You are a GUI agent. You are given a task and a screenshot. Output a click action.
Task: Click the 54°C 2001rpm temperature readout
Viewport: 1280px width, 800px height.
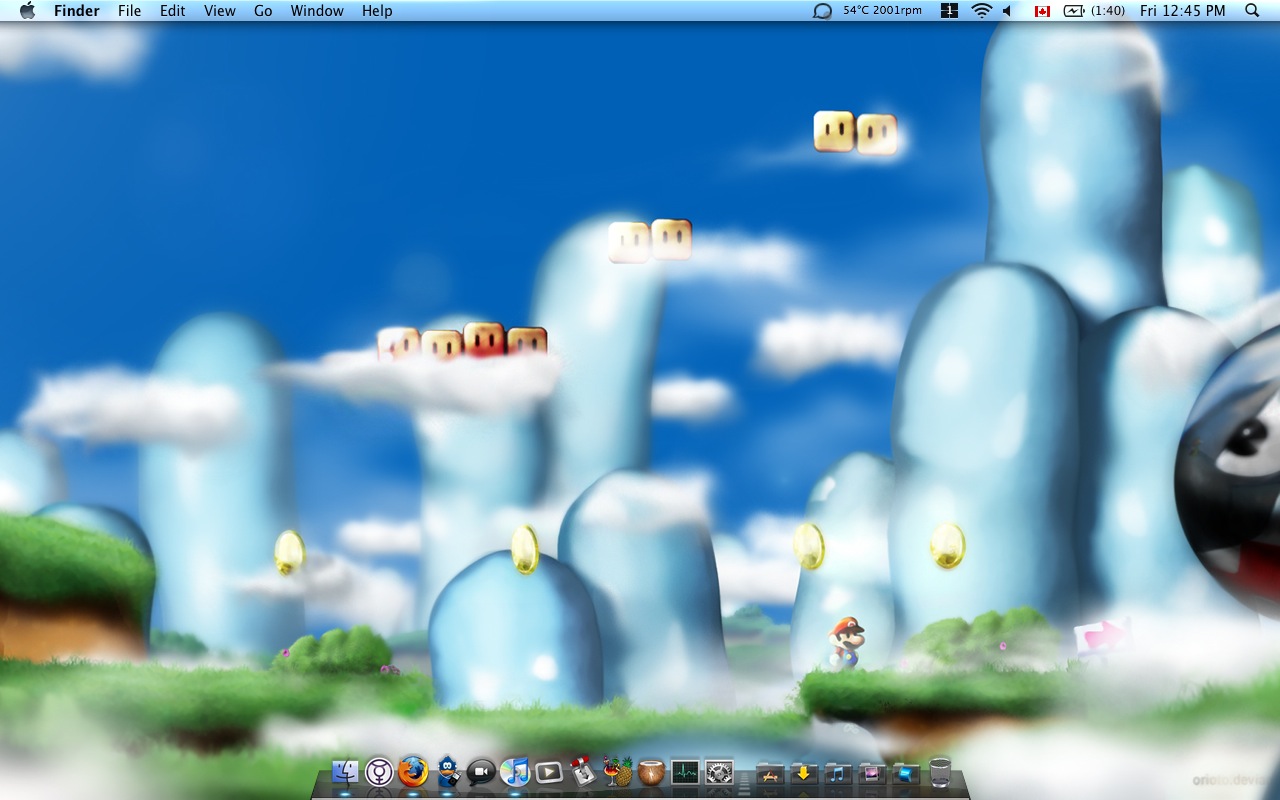882,11
